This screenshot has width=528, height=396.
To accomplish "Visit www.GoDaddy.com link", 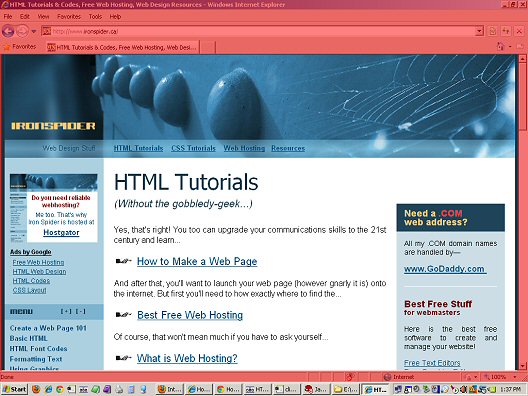I will pos(445,269).
